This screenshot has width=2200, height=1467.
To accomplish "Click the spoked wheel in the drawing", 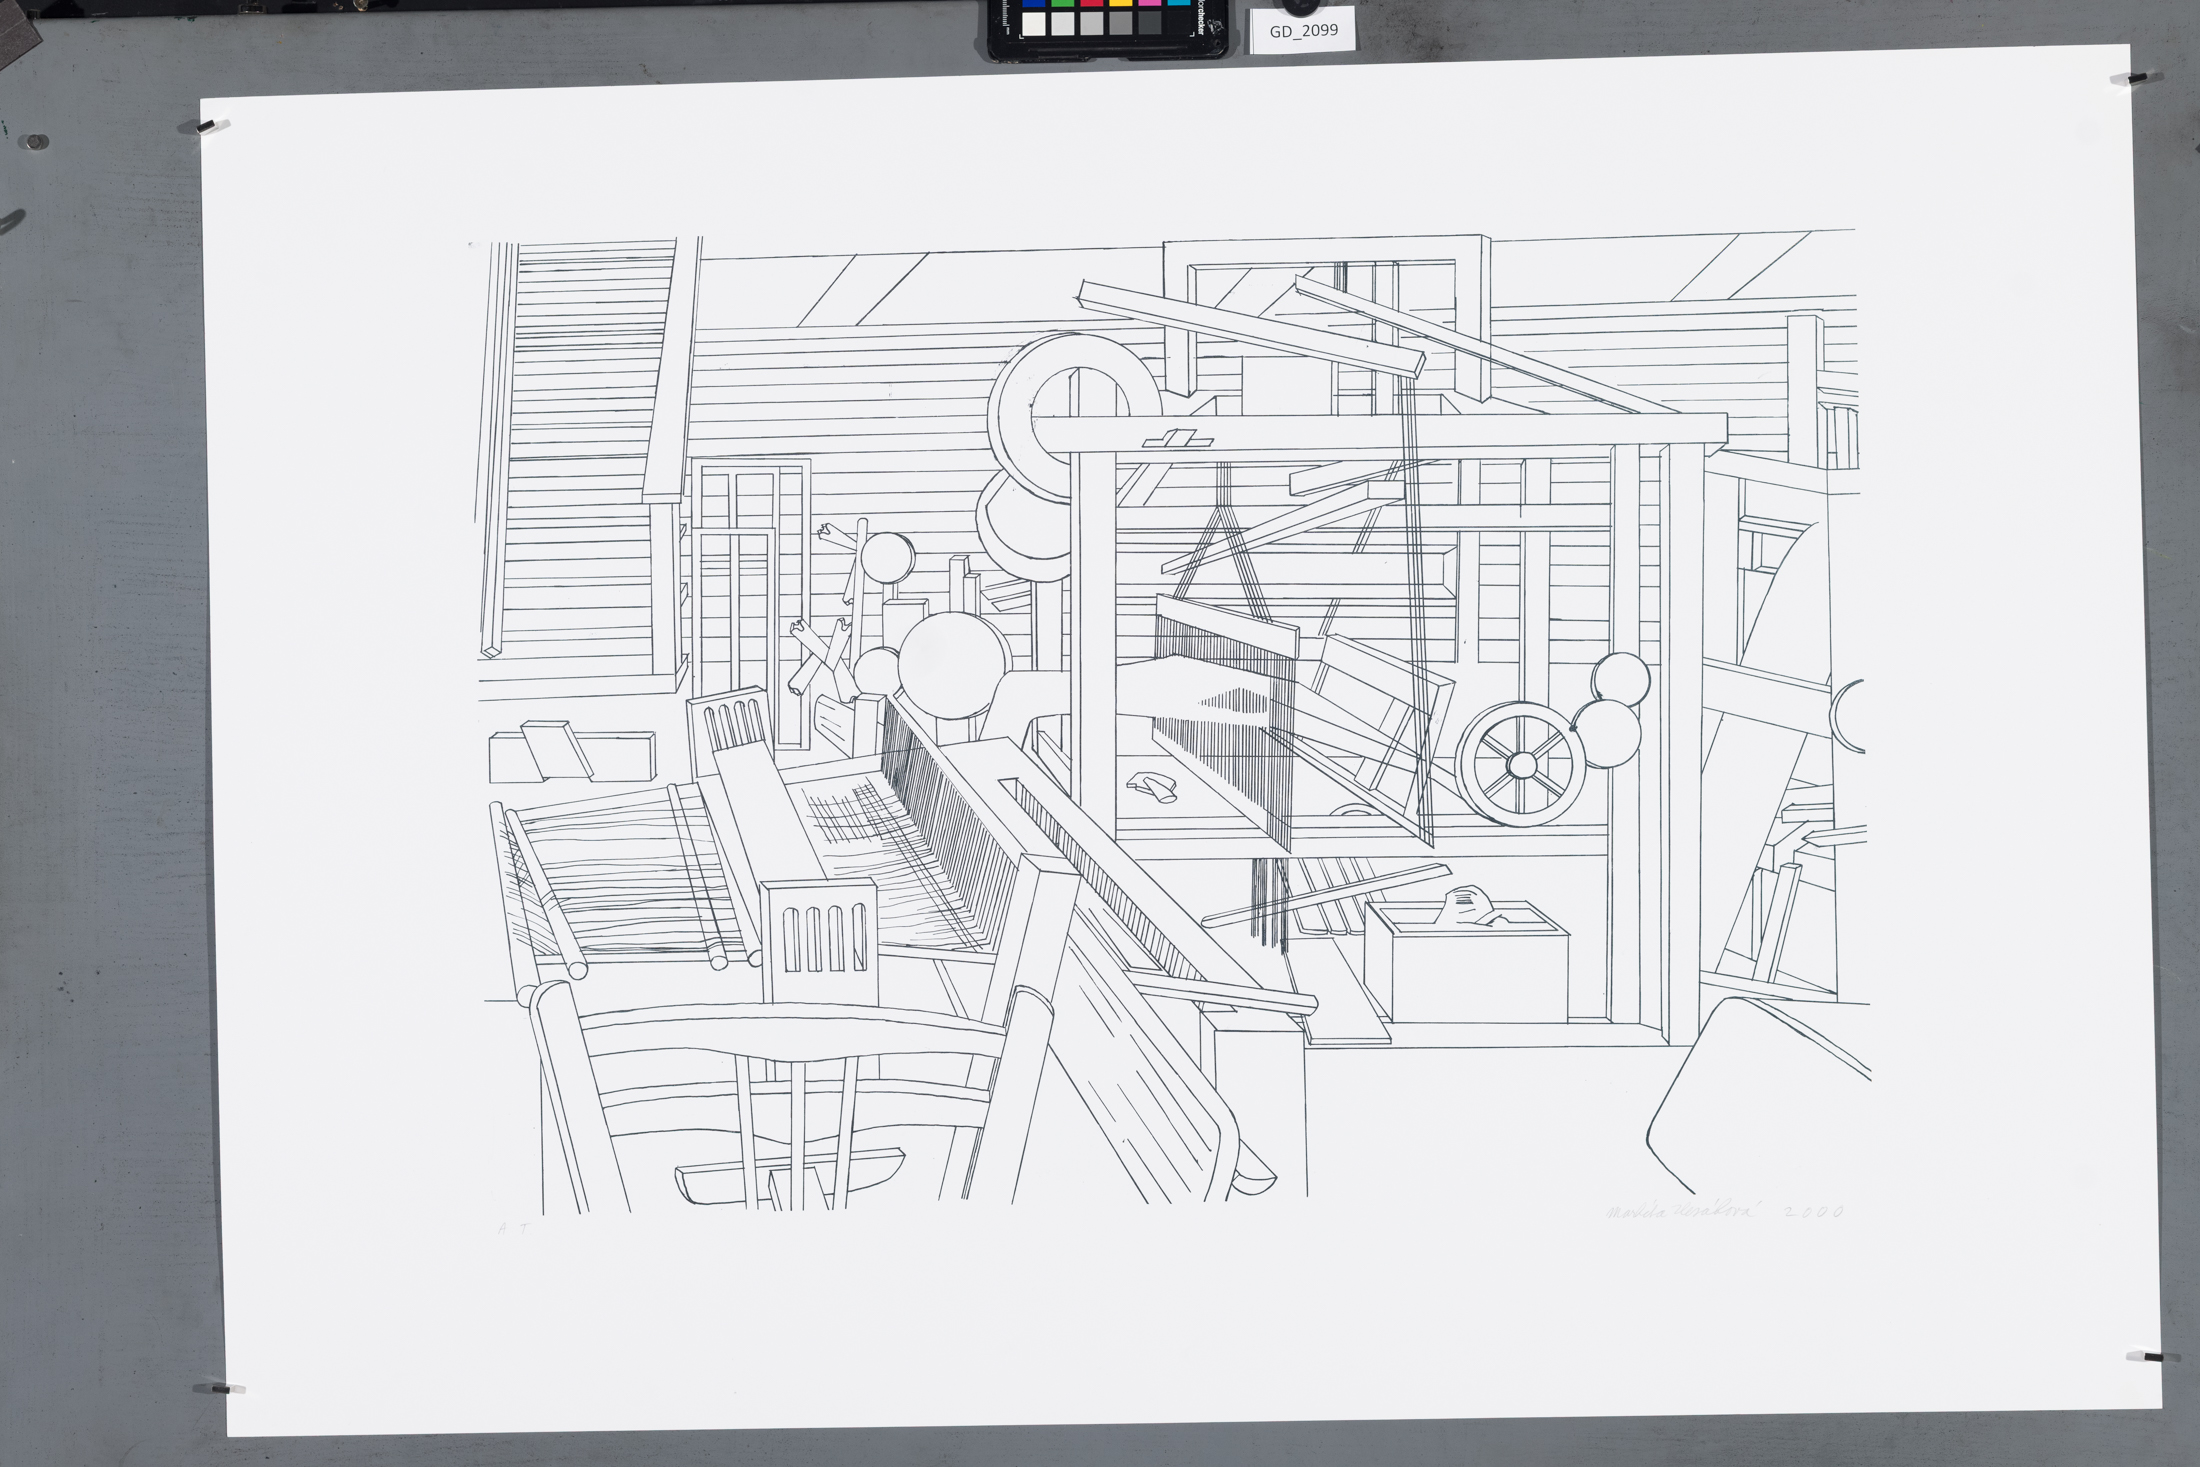I will click(1521, 765).
